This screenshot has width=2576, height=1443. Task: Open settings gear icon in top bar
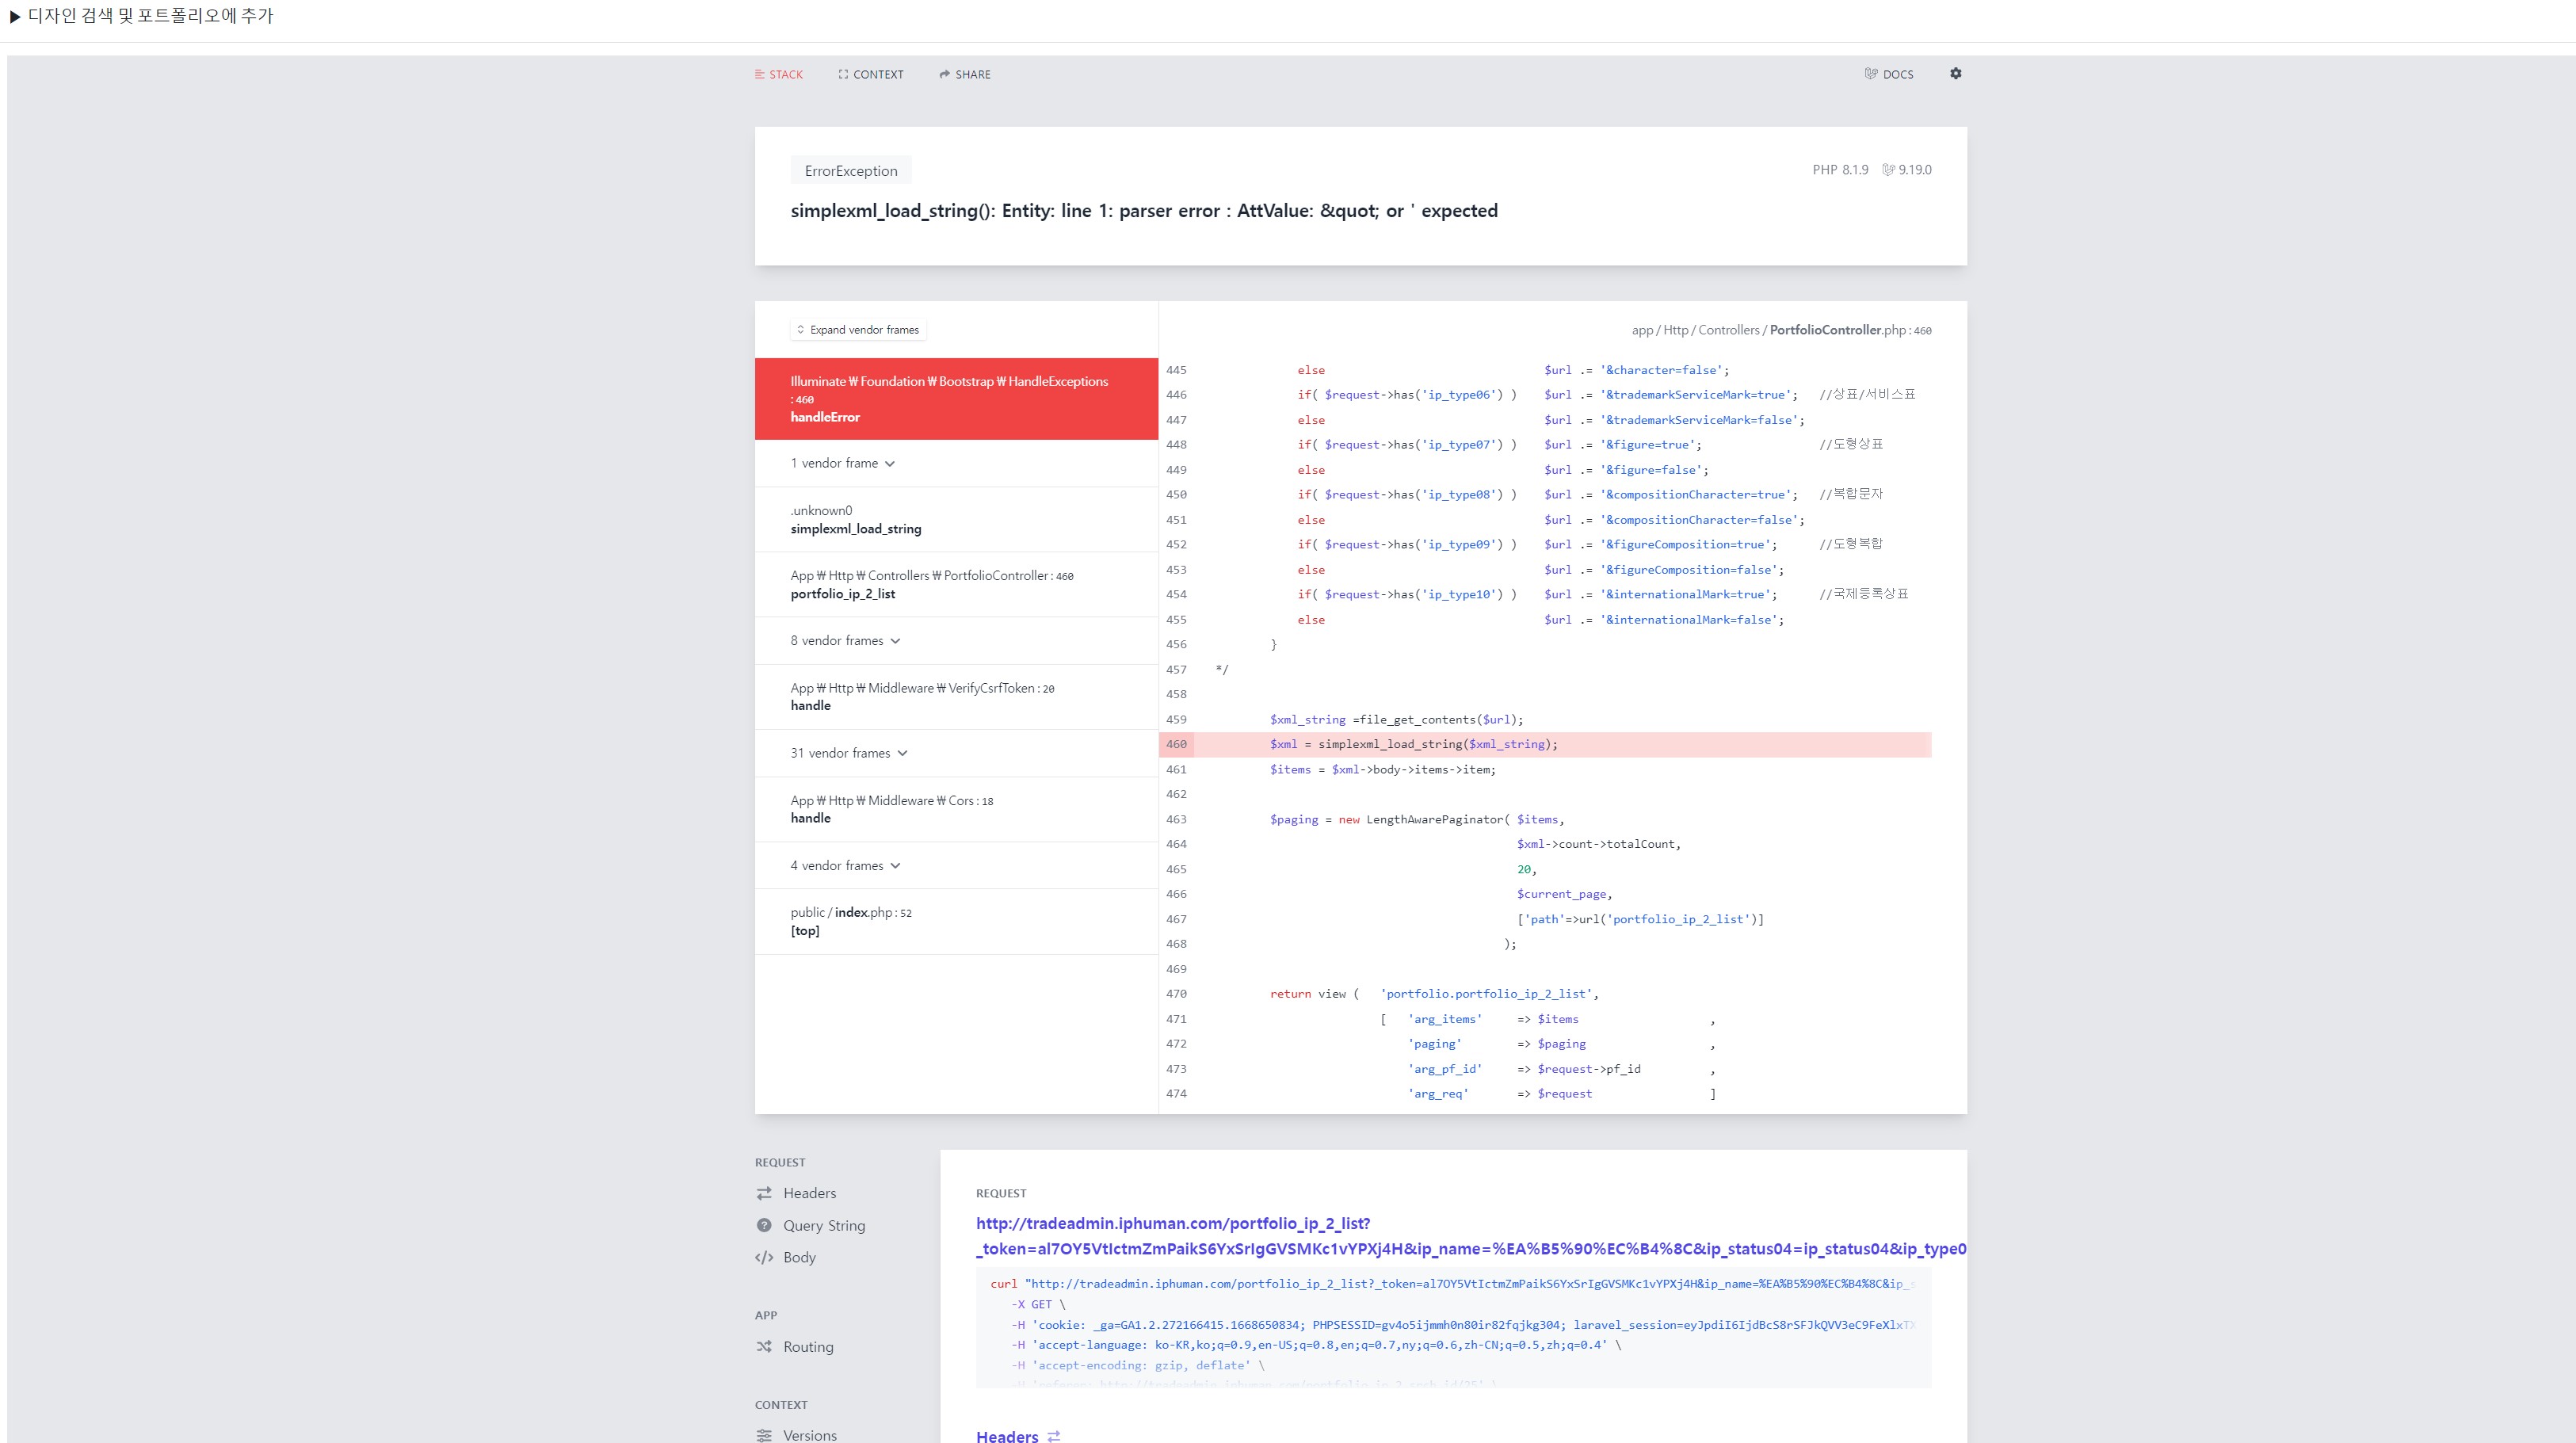click(x=1955, y=73)
